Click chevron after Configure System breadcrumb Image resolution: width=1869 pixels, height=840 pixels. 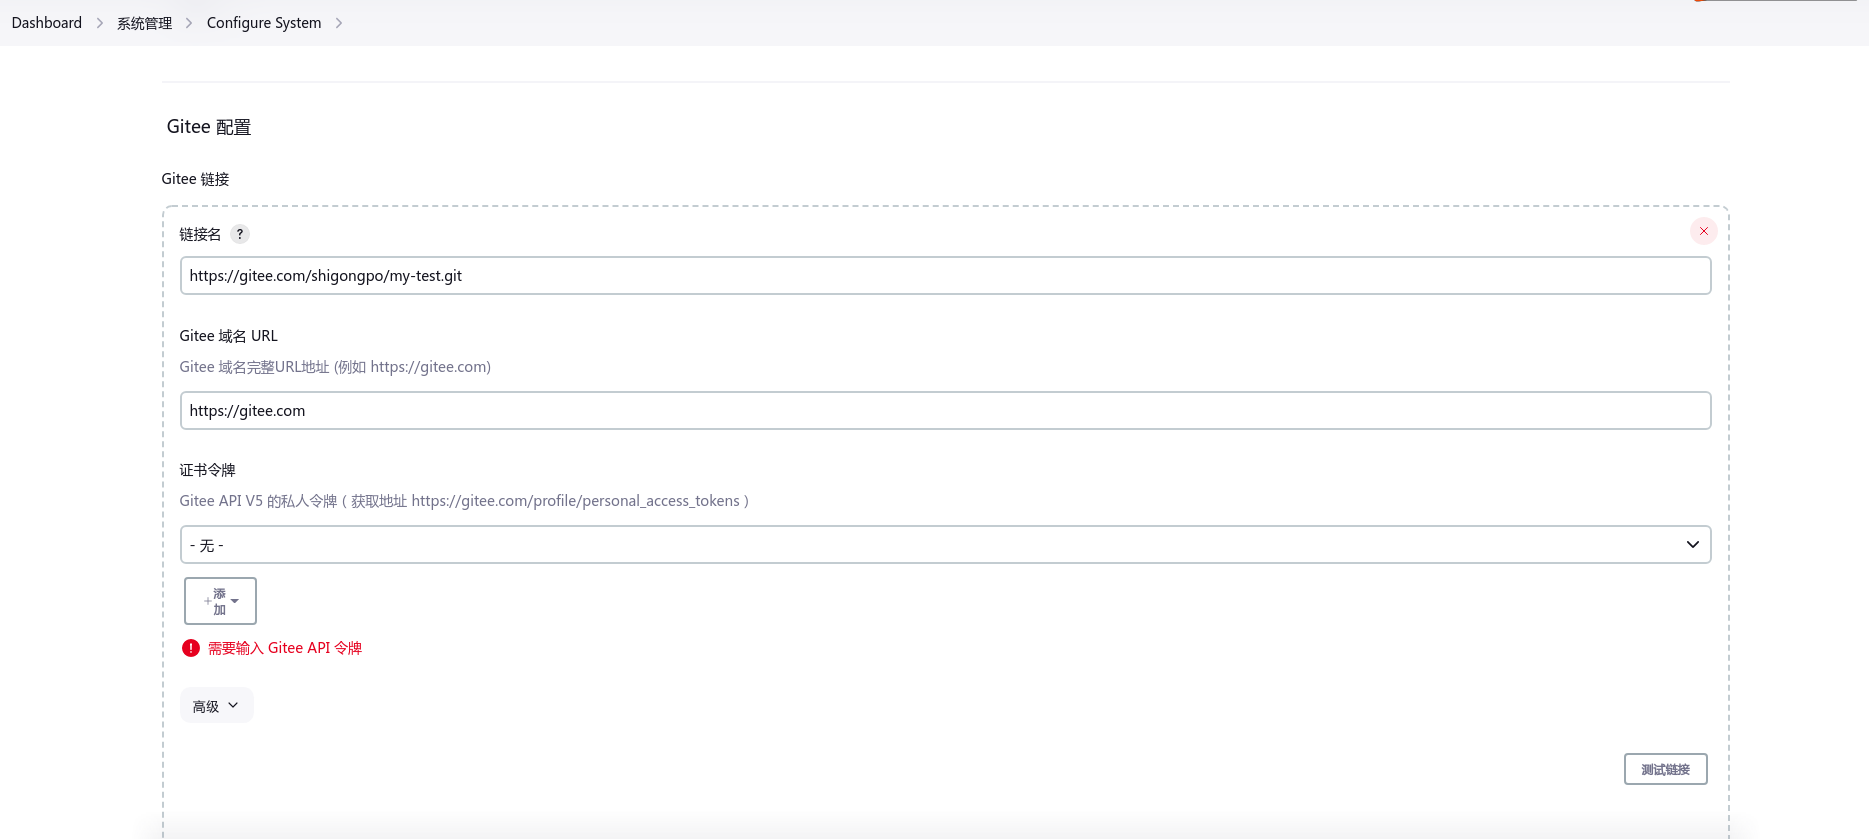click(339, 23)
